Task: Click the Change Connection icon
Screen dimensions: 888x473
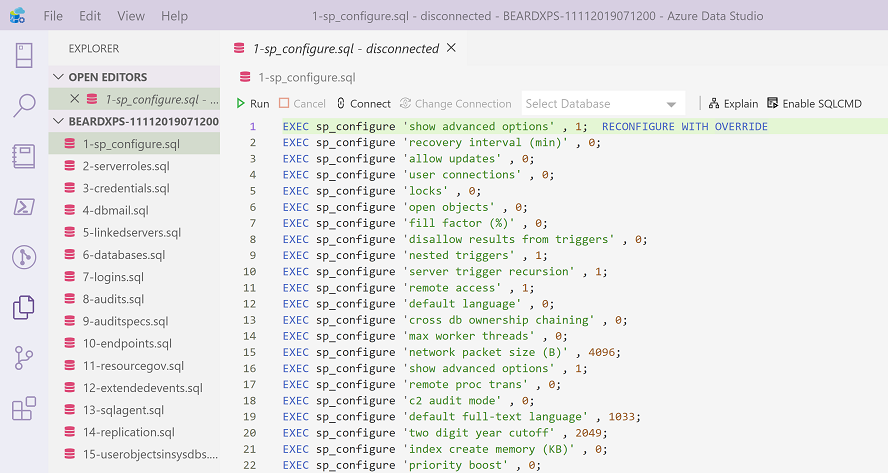Action: coord(405,103)
